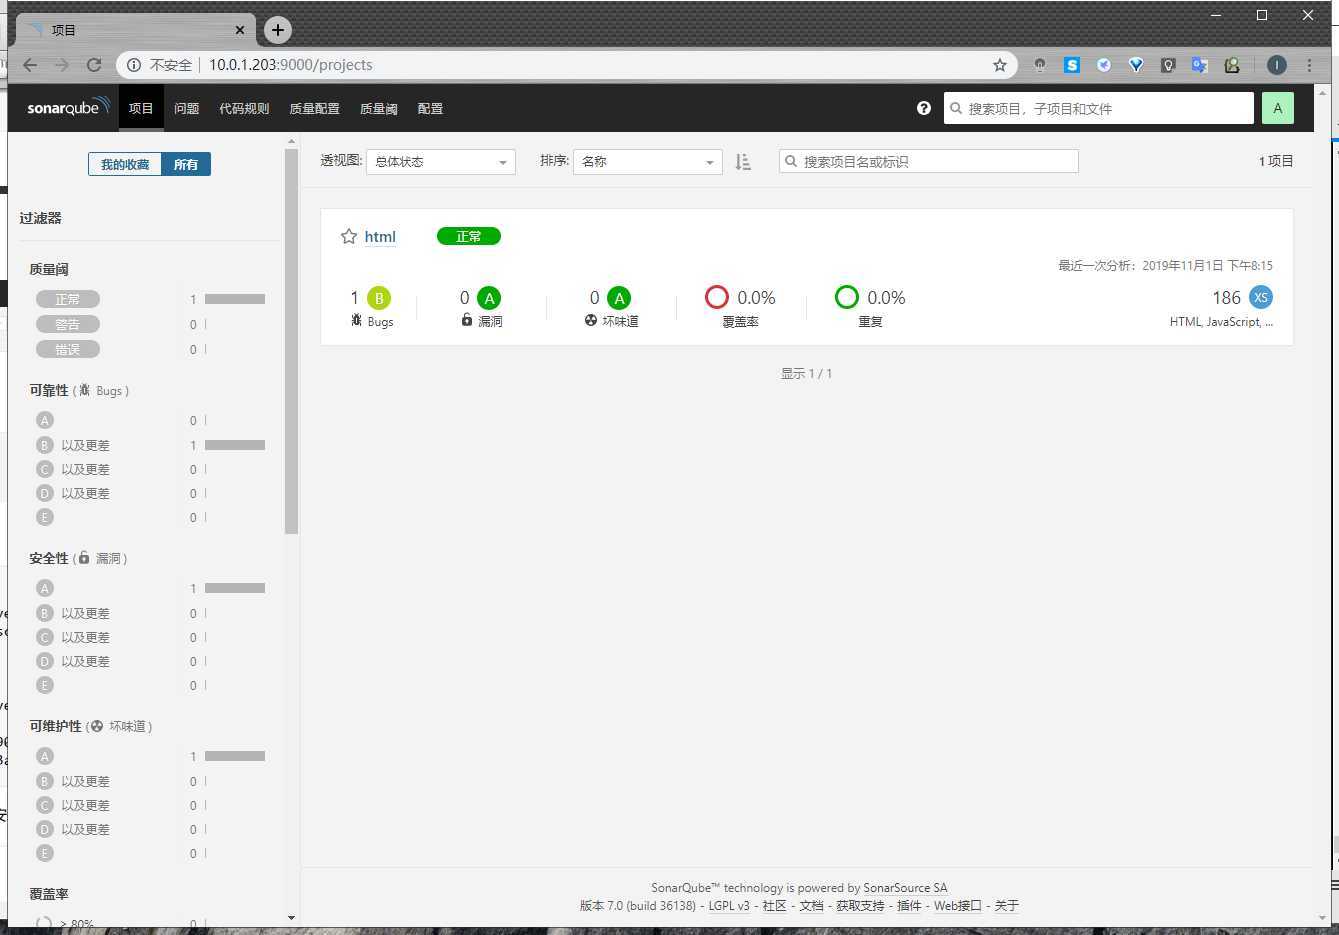Open the 社区 footer link
Image resolution: width=1339 pixels, height=935 pixels.
(x=775, y=906)
